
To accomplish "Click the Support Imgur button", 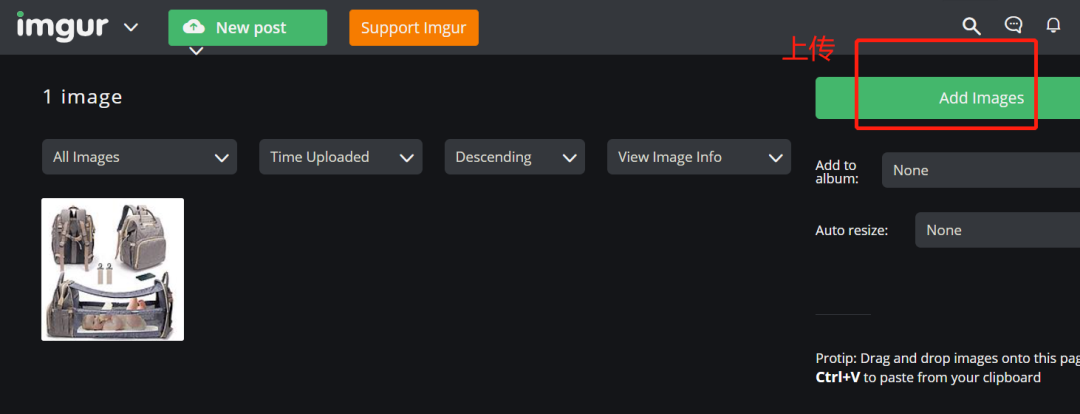I will 413,28.
